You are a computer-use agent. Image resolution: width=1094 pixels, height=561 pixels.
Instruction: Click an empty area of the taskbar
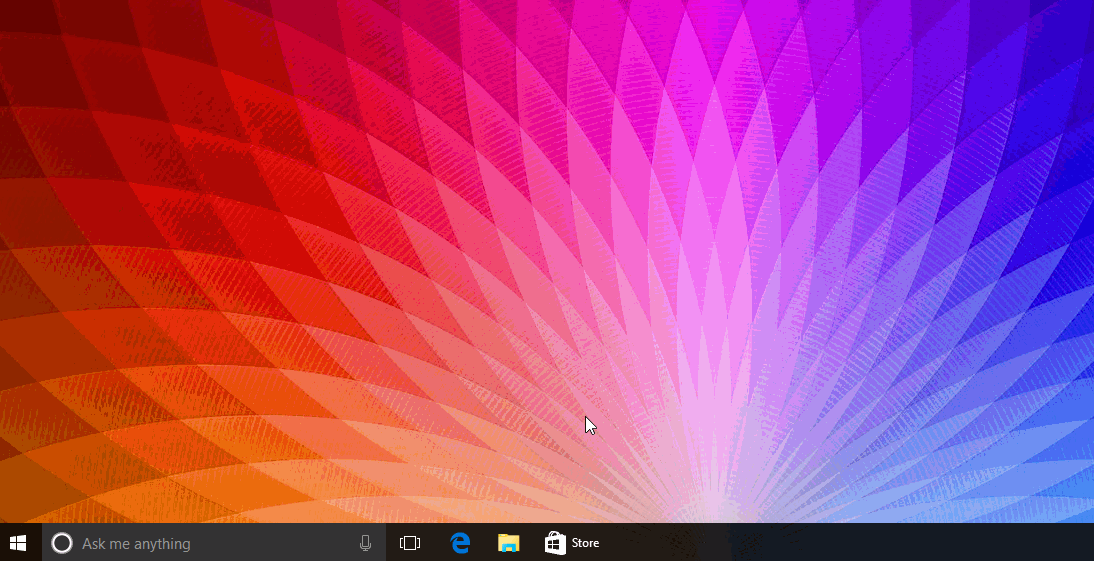coord(837,543)
